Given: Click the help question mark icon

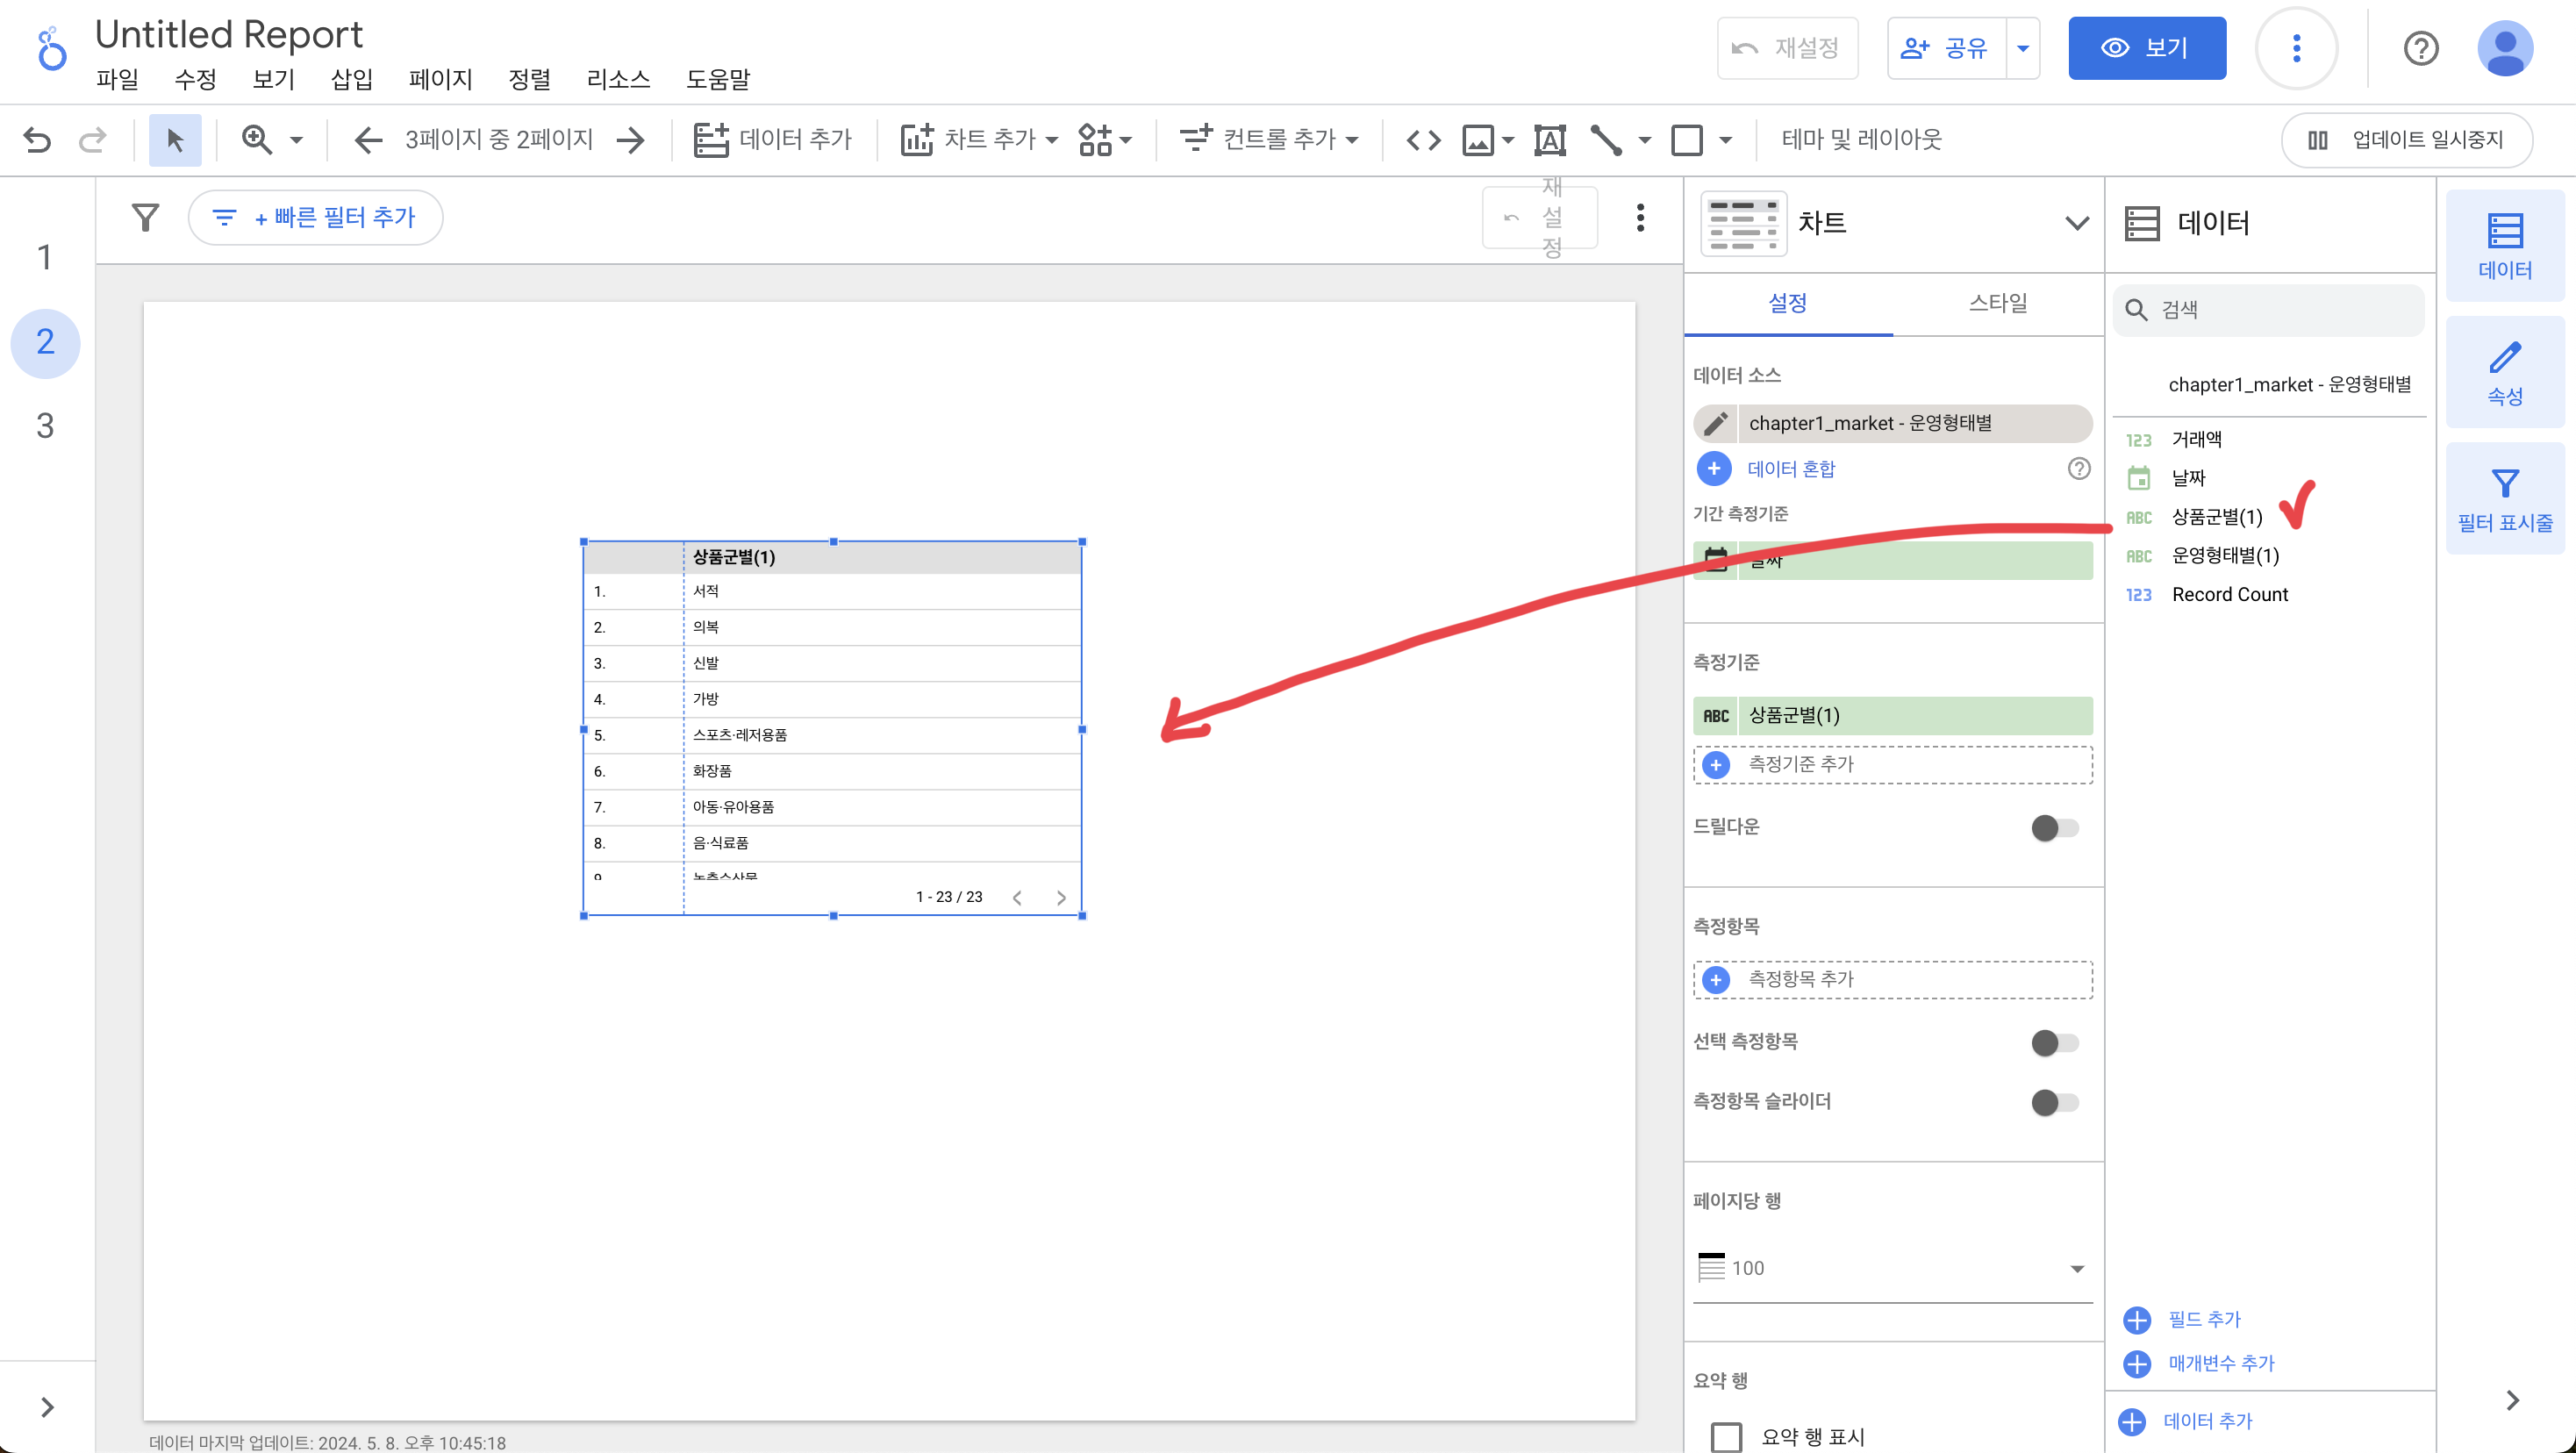Looking at the screenshot, I should pyautogui.click(x=2420, y=48).
